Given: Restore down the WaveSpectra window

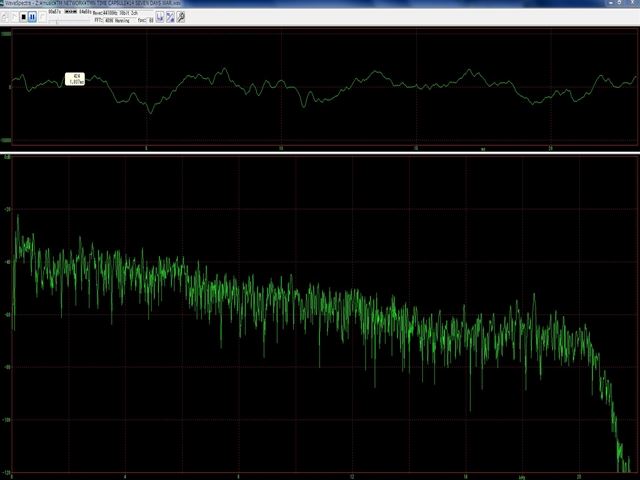Looking at the screenshot, I should click(619, 3).
